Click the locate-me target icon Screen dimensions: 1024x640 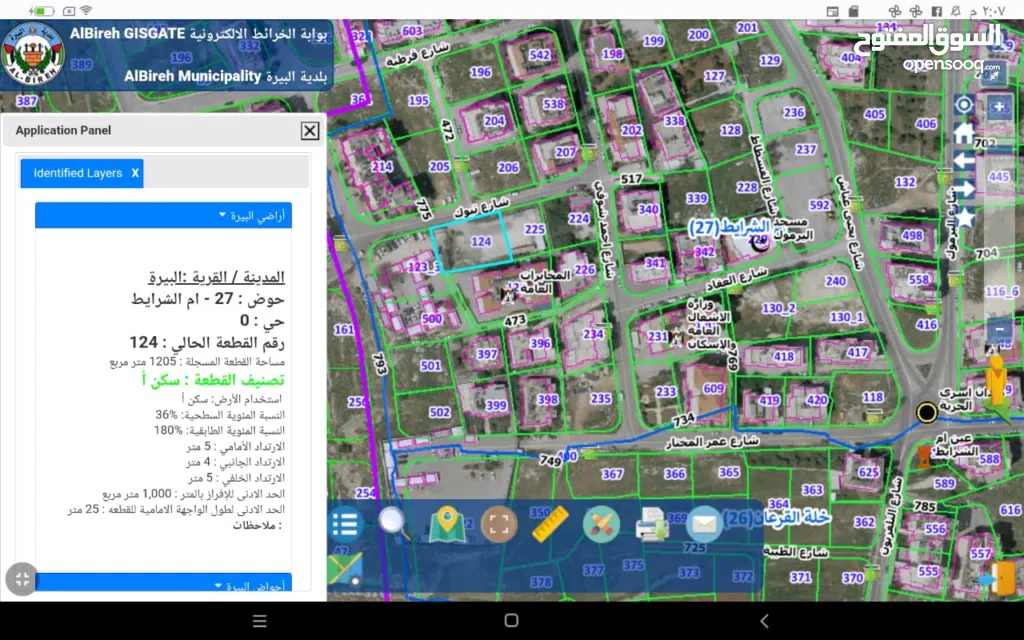(964, 106)
